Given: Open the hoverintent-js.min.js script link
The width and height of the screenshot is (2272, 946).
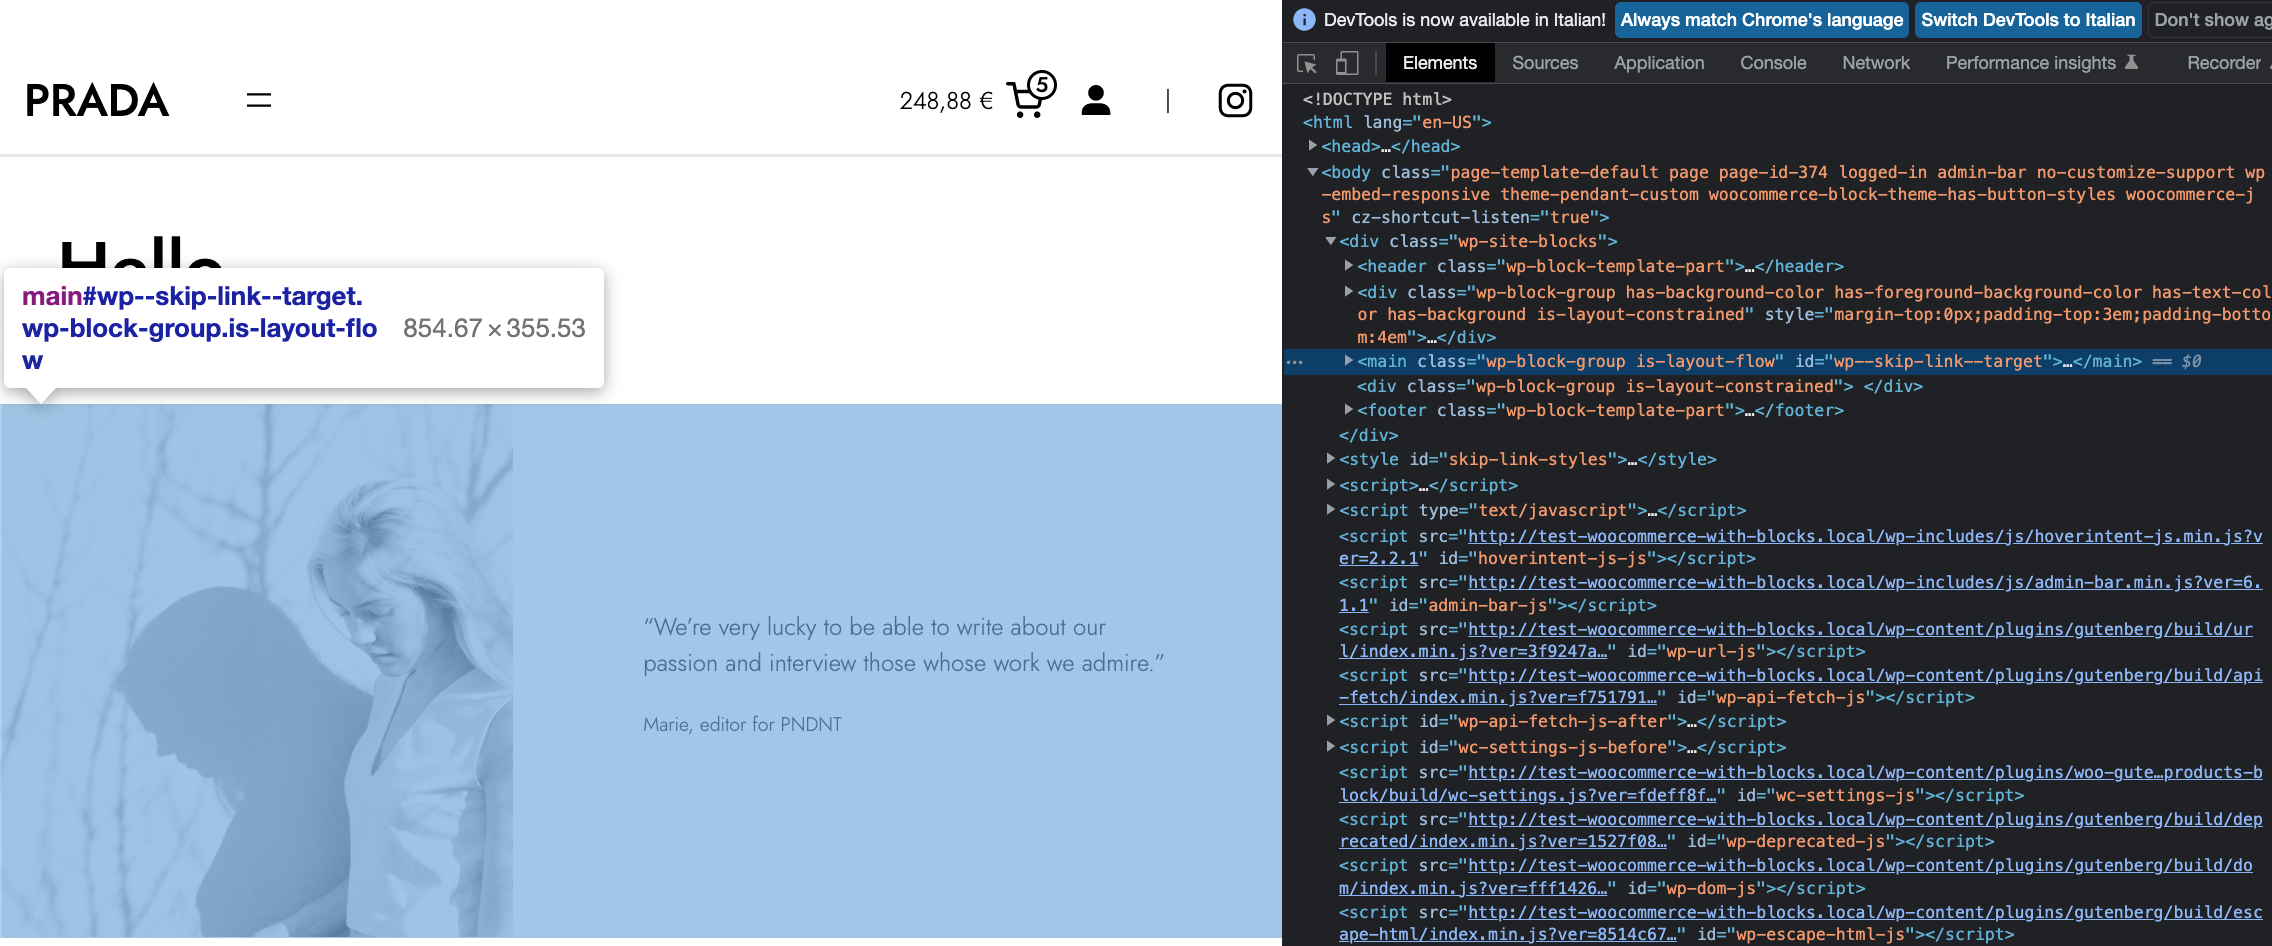Looking at the screenshot, I should pyautogui.click(x=1864, y=537).
